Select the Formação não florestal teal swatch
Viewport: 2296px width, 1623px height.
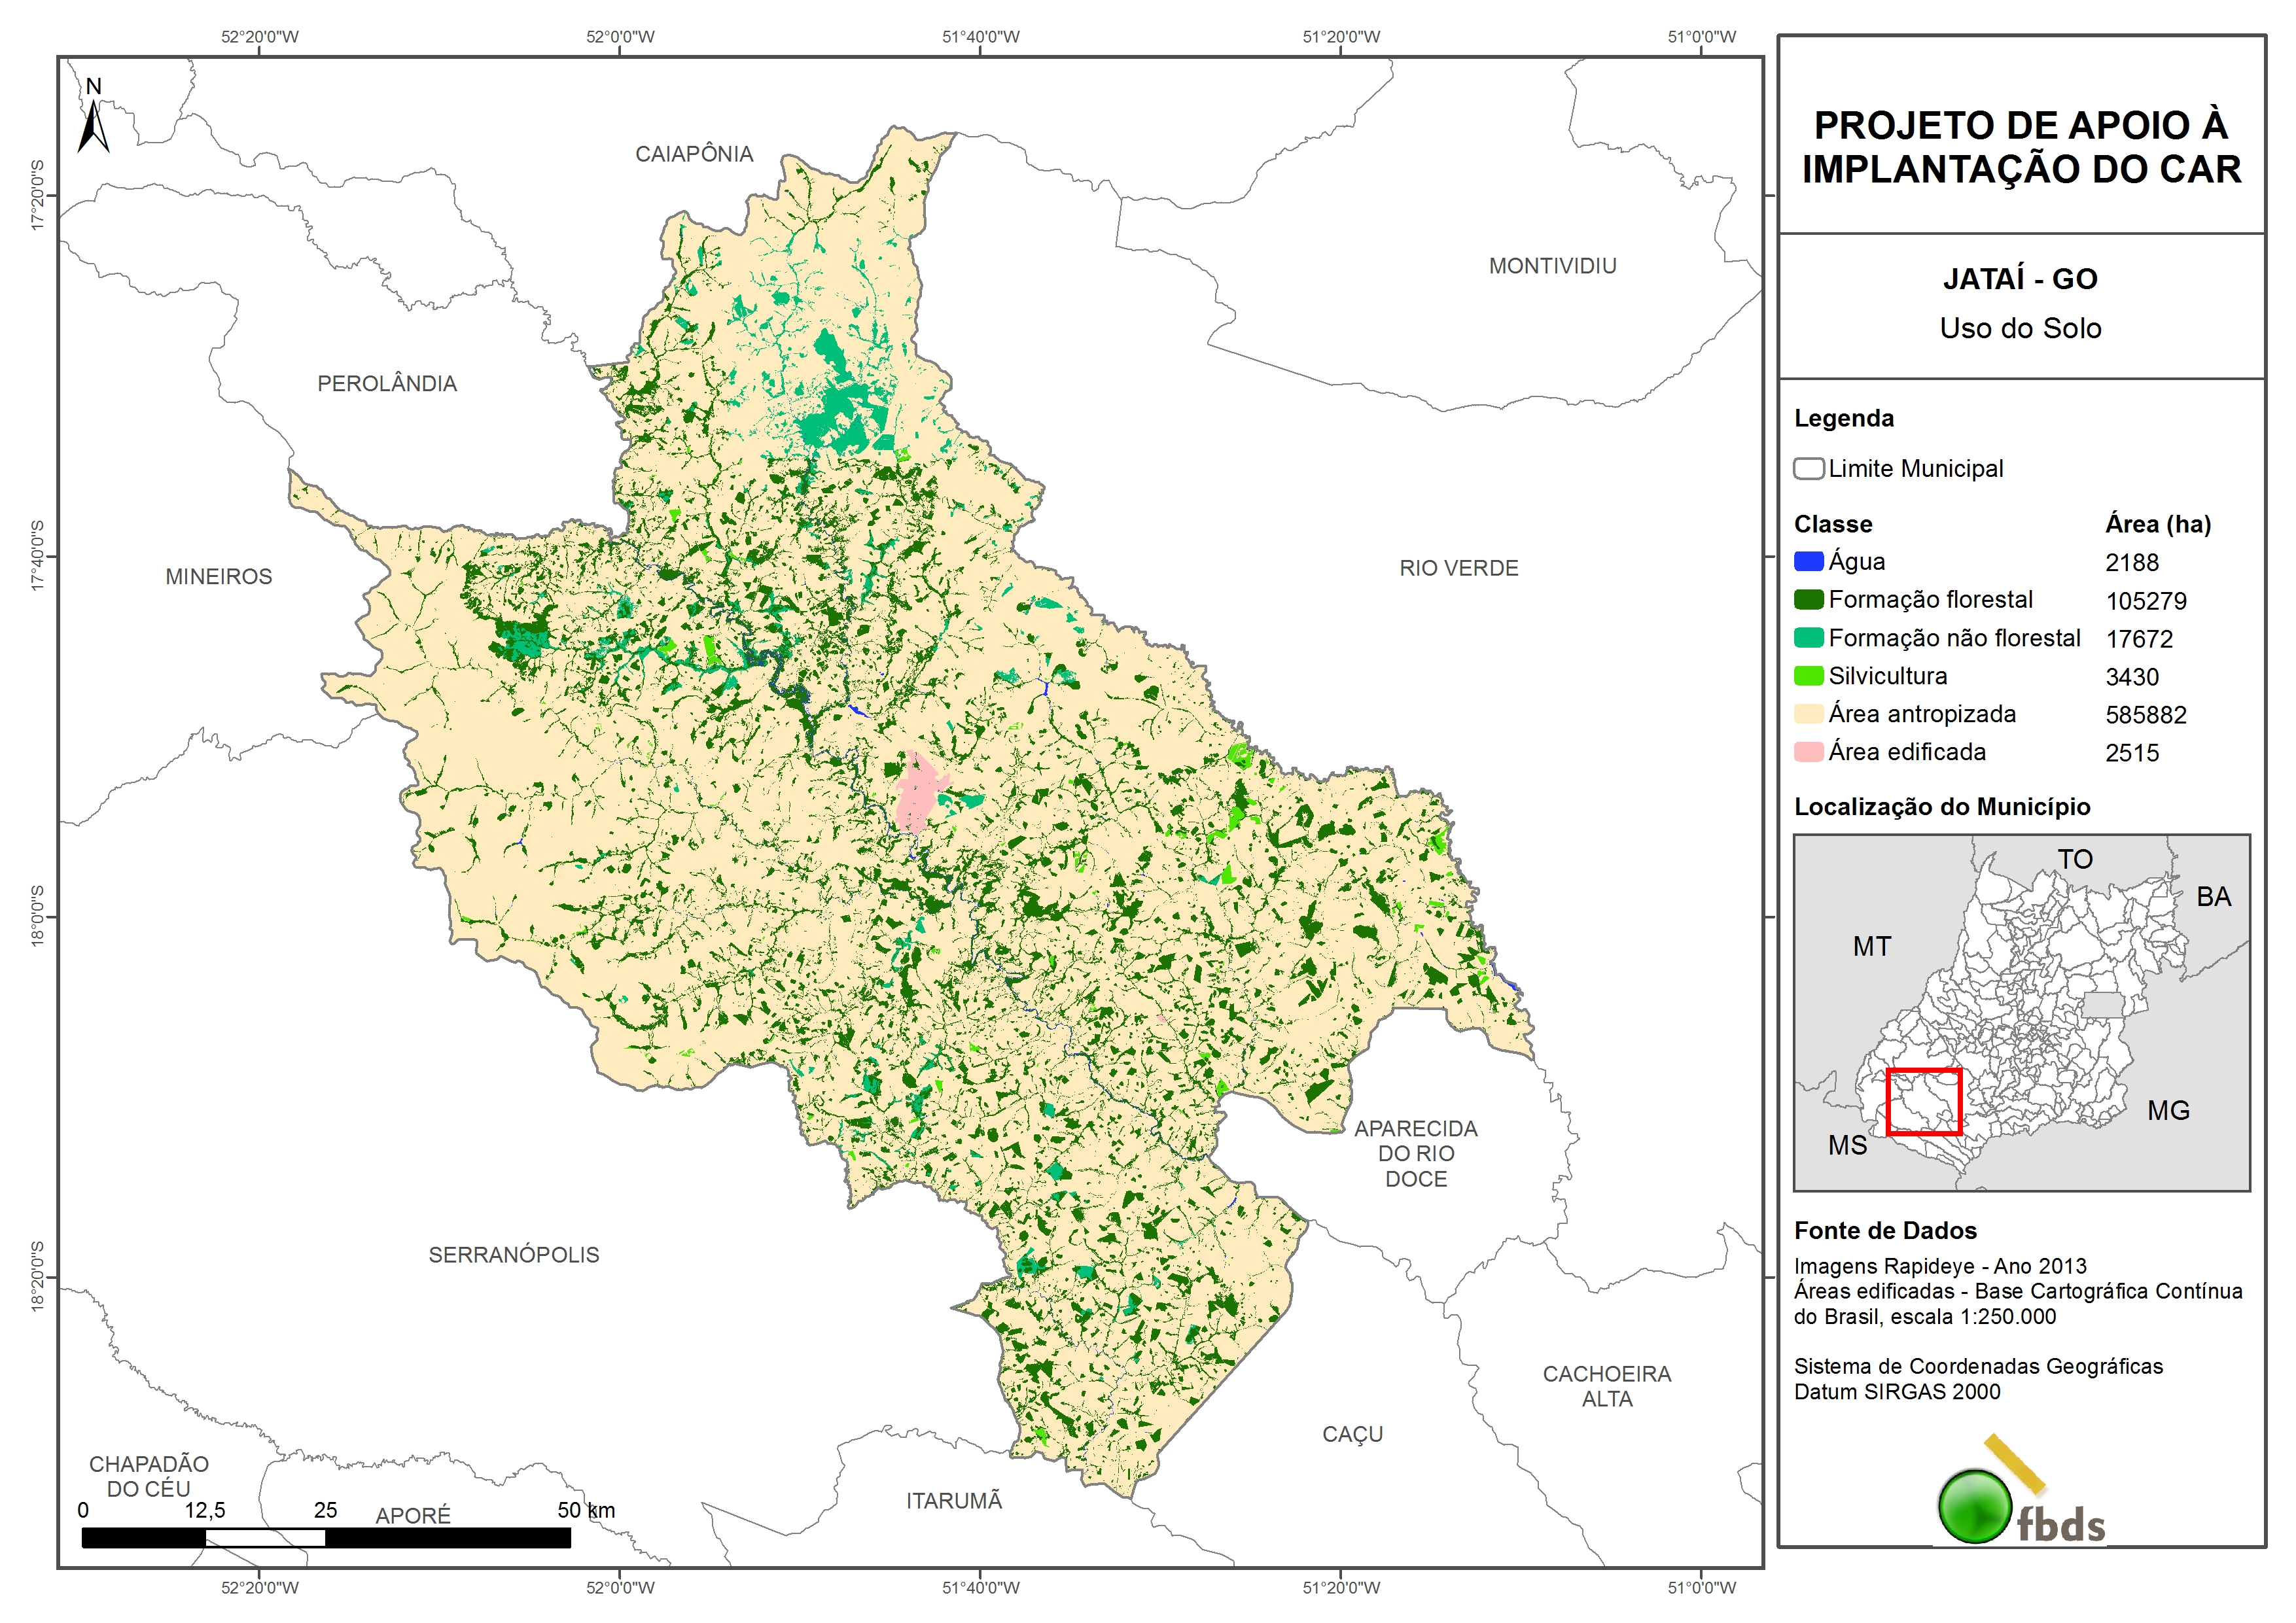coord(1808,638)
